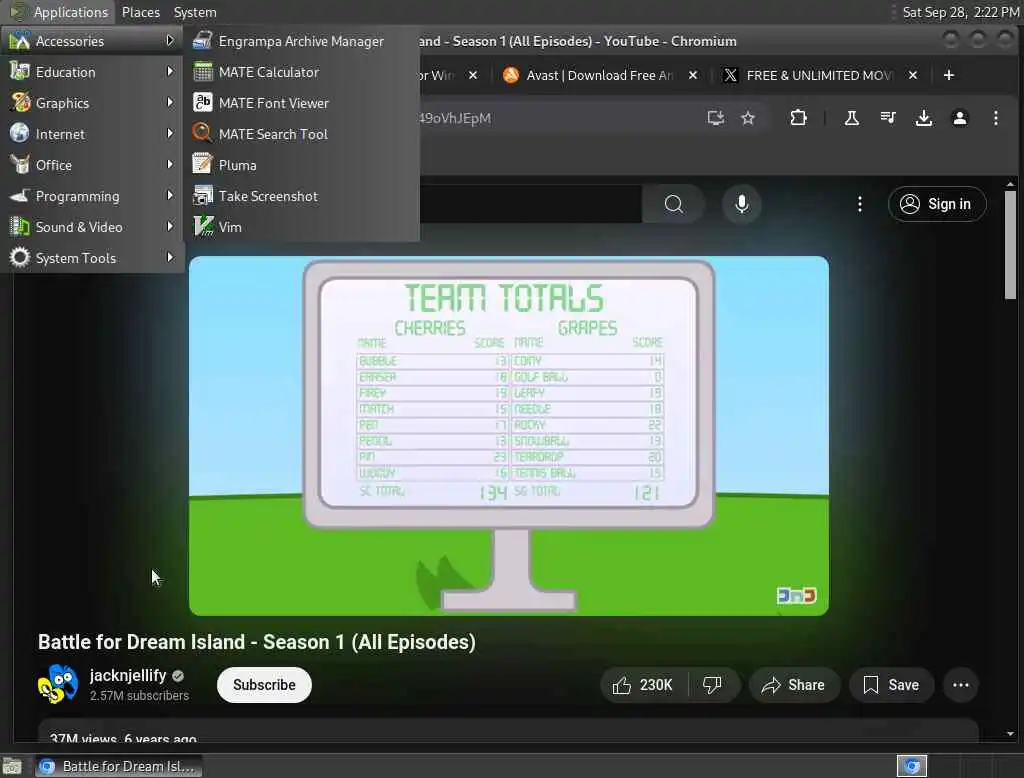Expand Internet submenu

pyautogui.click(x=91, y=134)
